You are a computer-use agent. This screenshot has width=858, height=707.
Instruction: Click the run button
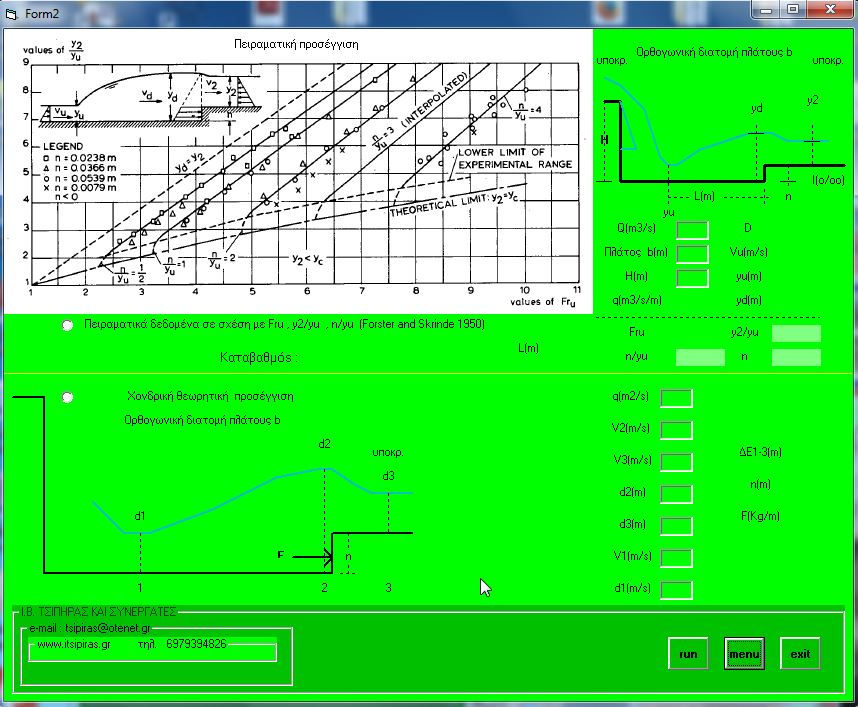pos(688,654)
